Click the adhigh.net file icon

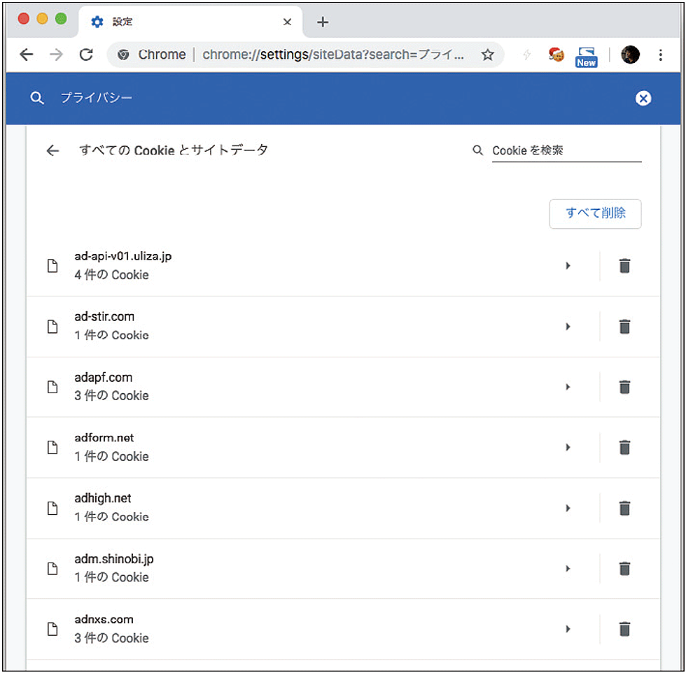click(x=52, y=508)
